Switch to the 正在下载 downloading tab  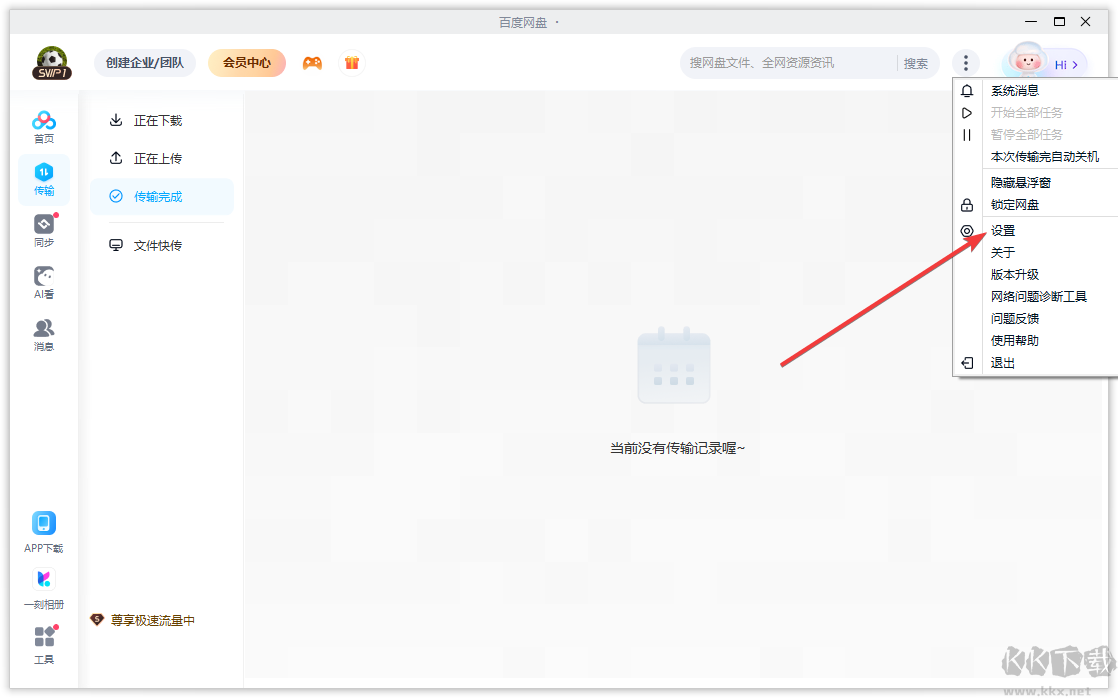[x=158, y=120]
